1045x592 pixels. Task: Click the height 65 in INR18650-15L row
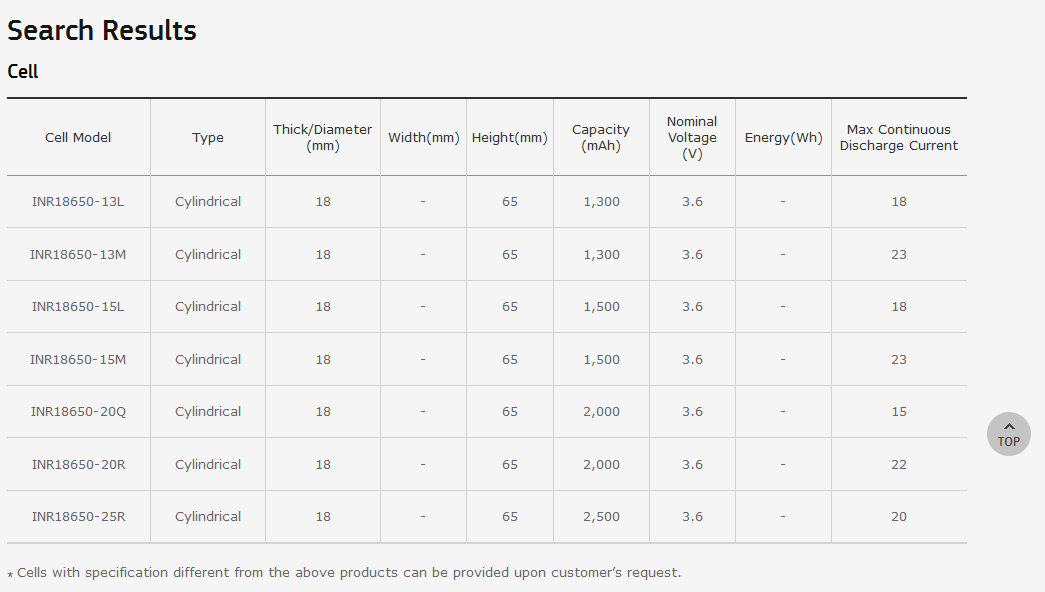pos(510,307)
